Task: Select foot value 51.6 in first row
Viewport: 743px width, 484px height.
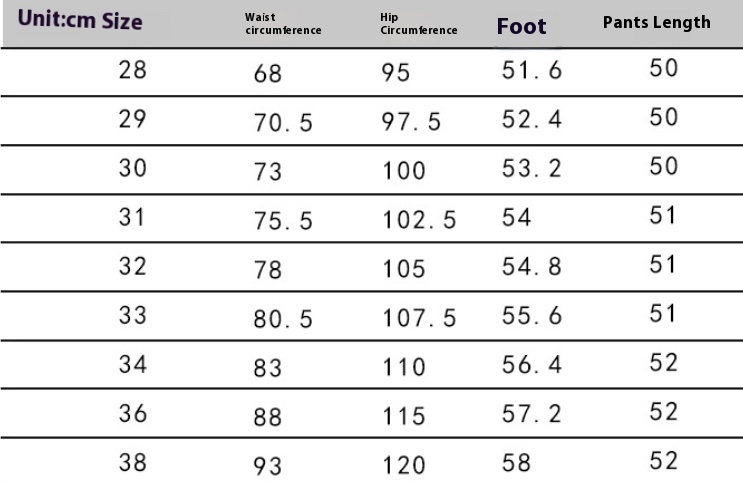Action: point(532,70)
